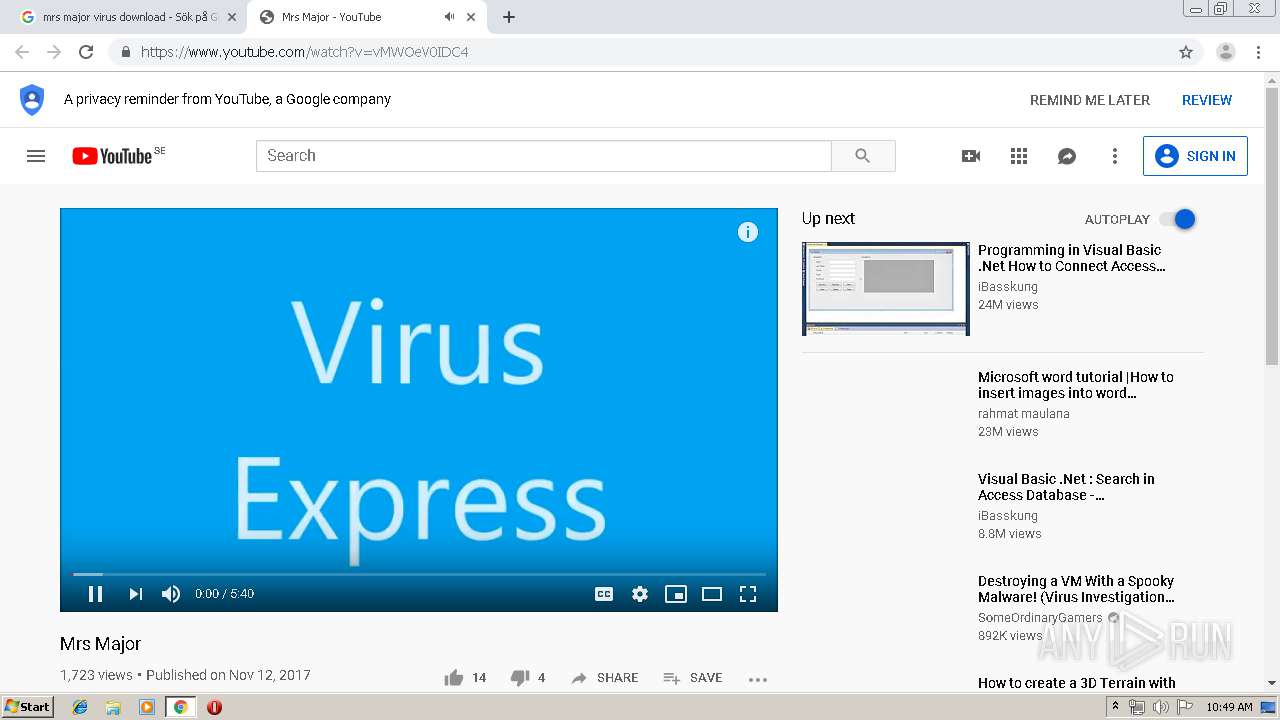
Task: Open more actions menu under video
Action: point(758,679)
